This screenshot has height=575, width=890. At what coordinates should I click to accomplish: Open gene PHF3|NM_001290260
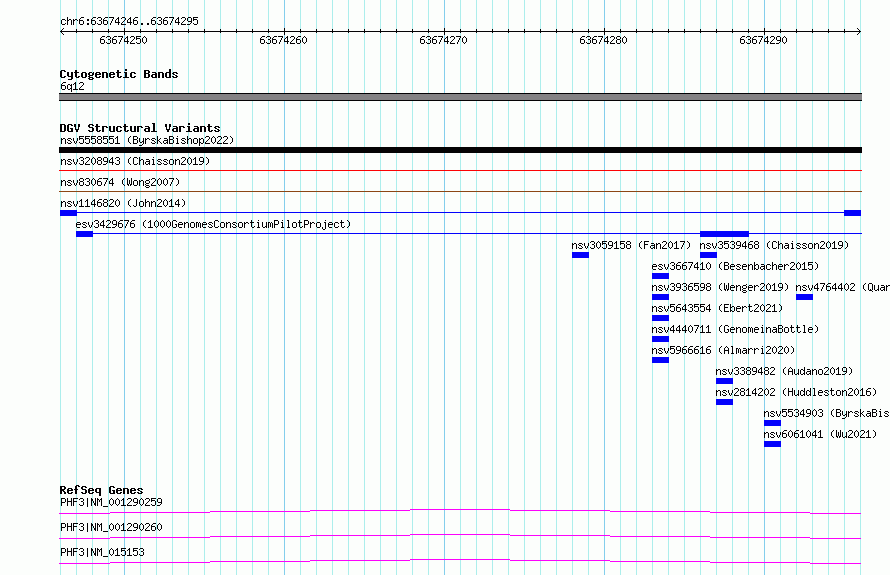pyautogui.click(x=111, y=527)
